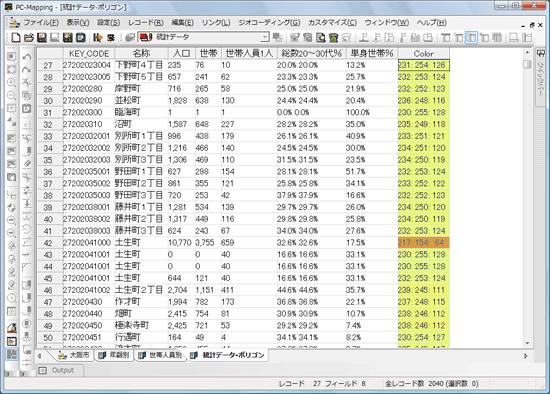The height and width of the screenshot is (394, 550).
Task: Click the highlighted table icon at the bottom of the left toolbar
Action: tap(12, 354)
